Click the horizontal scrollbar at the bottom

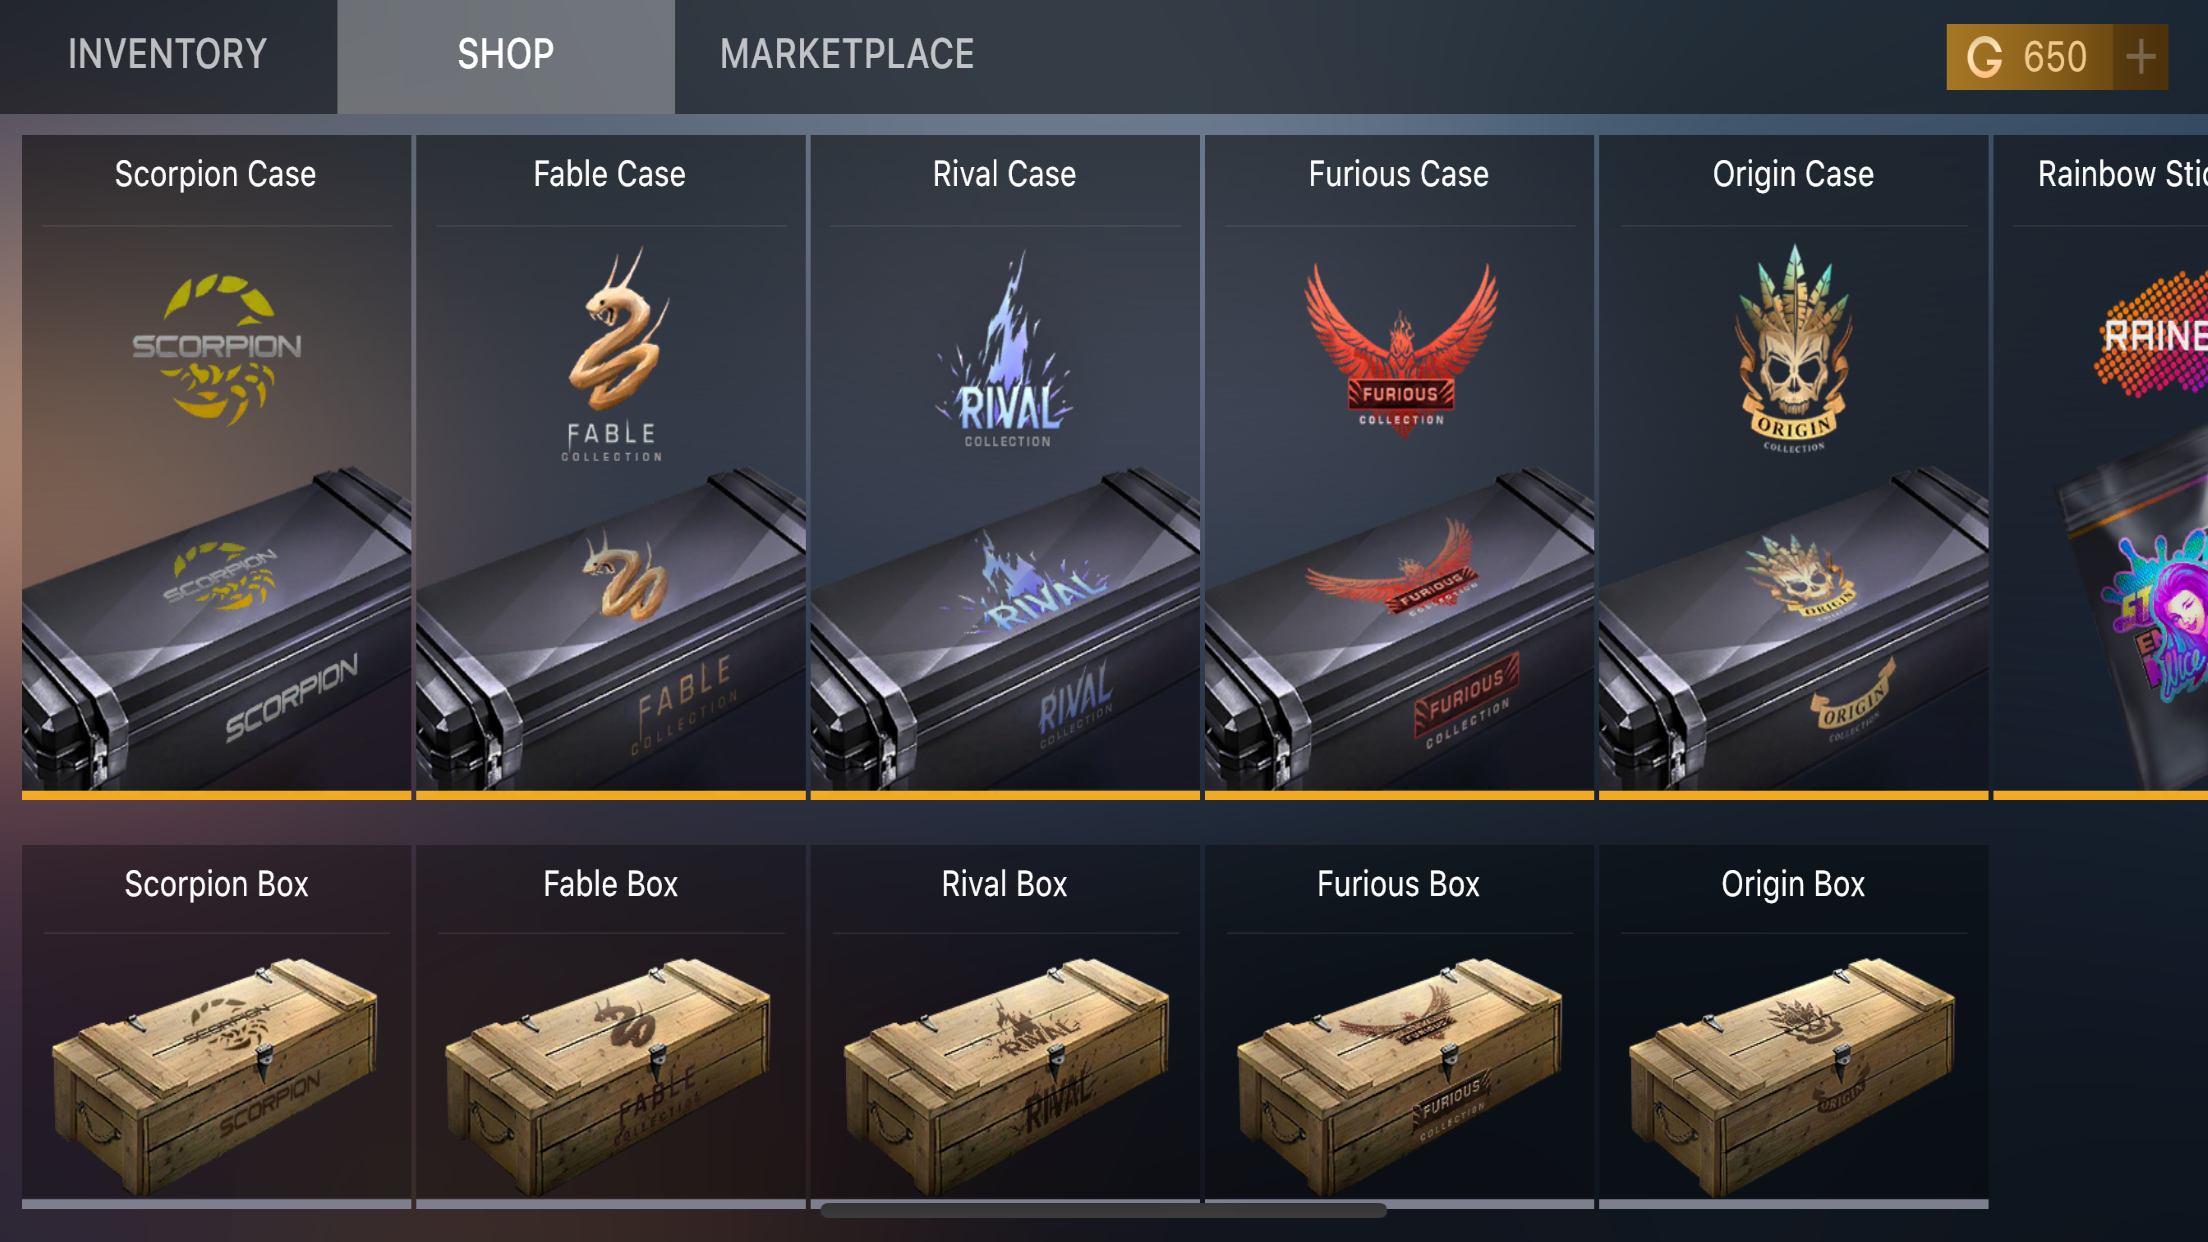[1103, 1210]
